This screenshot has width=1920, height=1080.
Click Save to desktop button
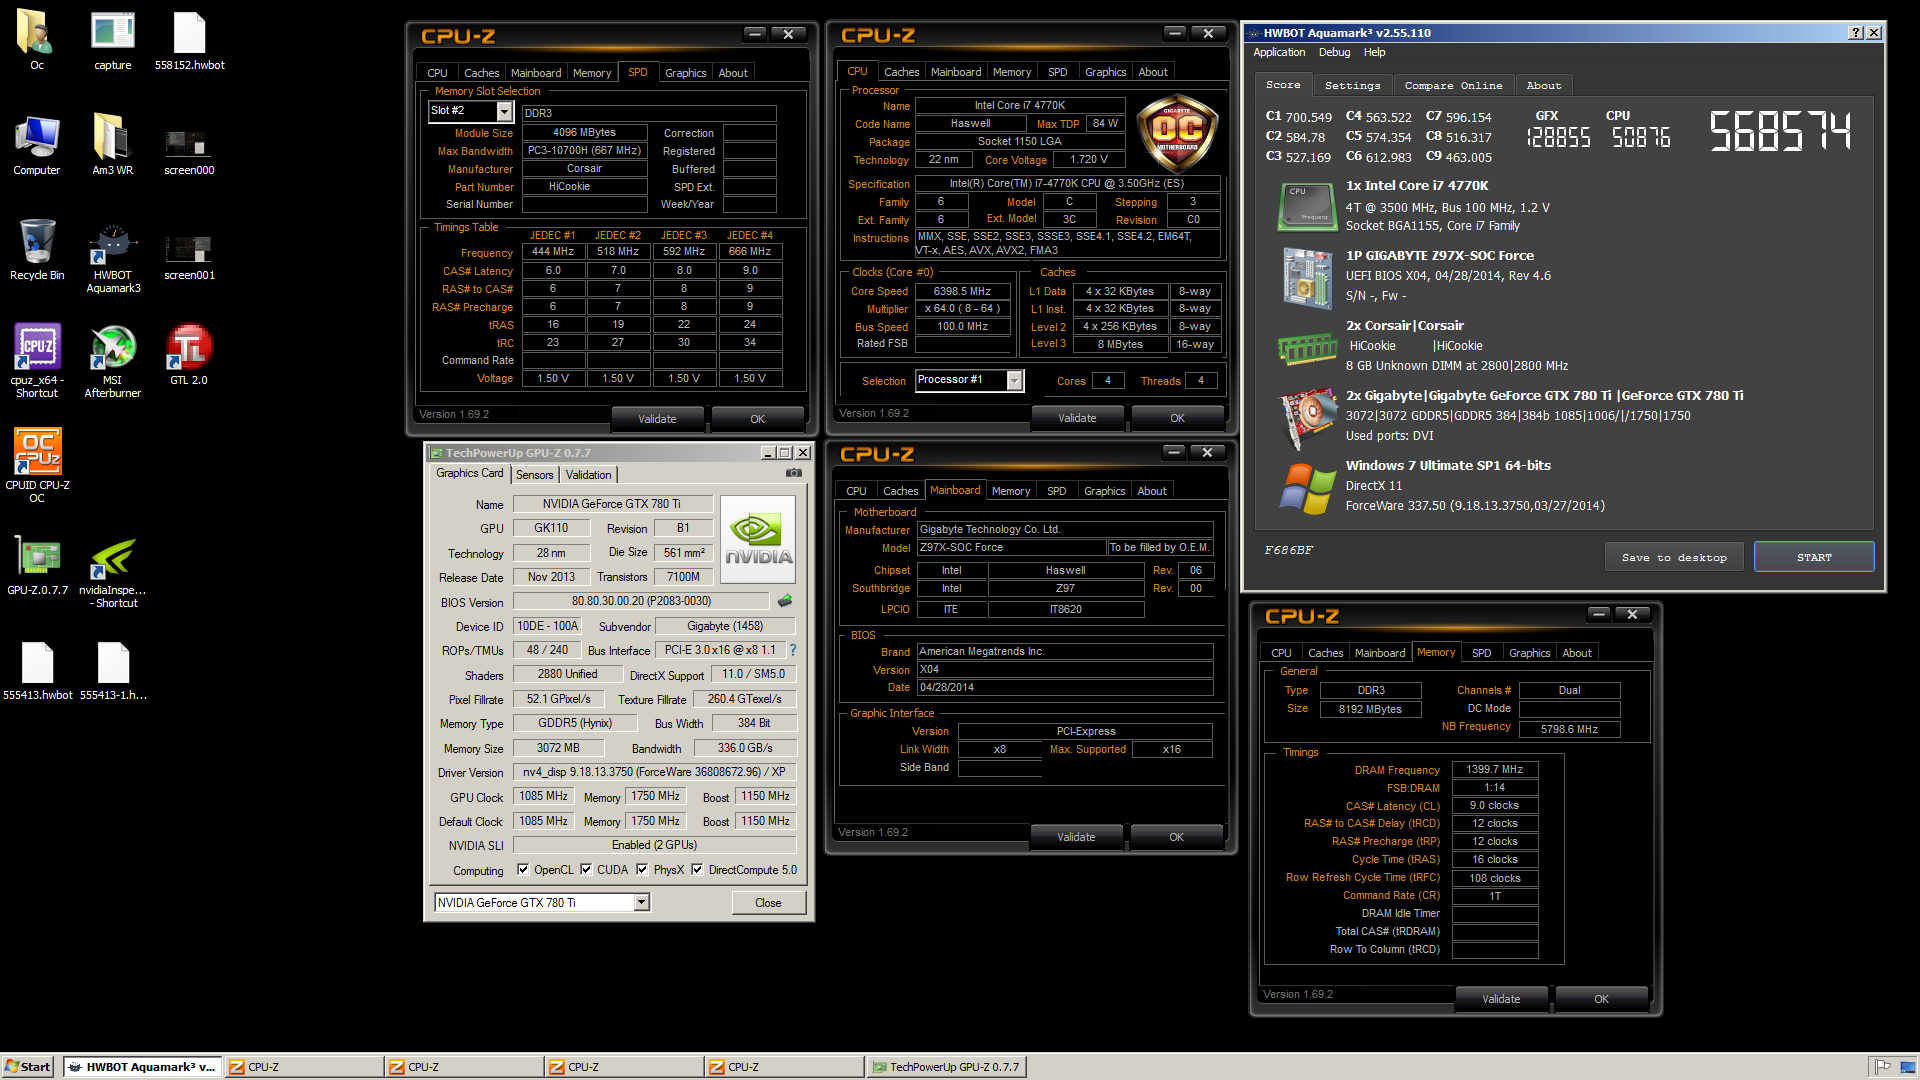click(1674, 557)
